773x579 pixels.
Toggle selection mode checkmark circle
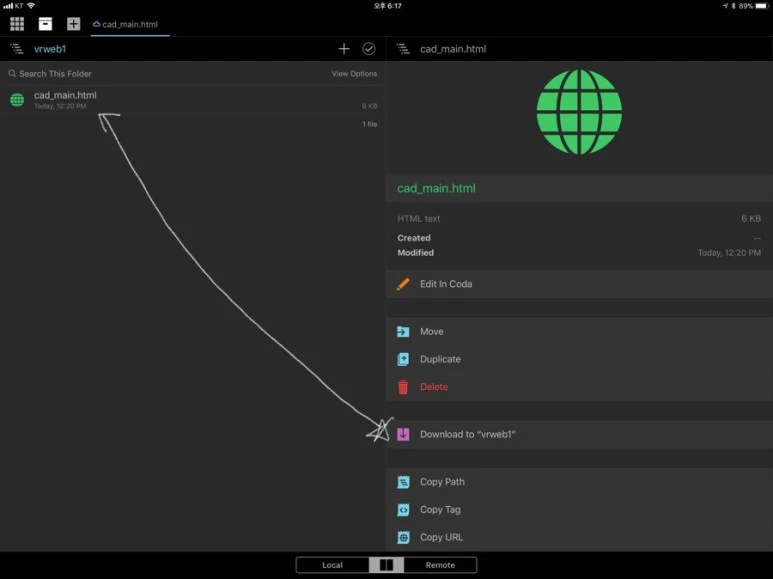click(x=369, y=49)
